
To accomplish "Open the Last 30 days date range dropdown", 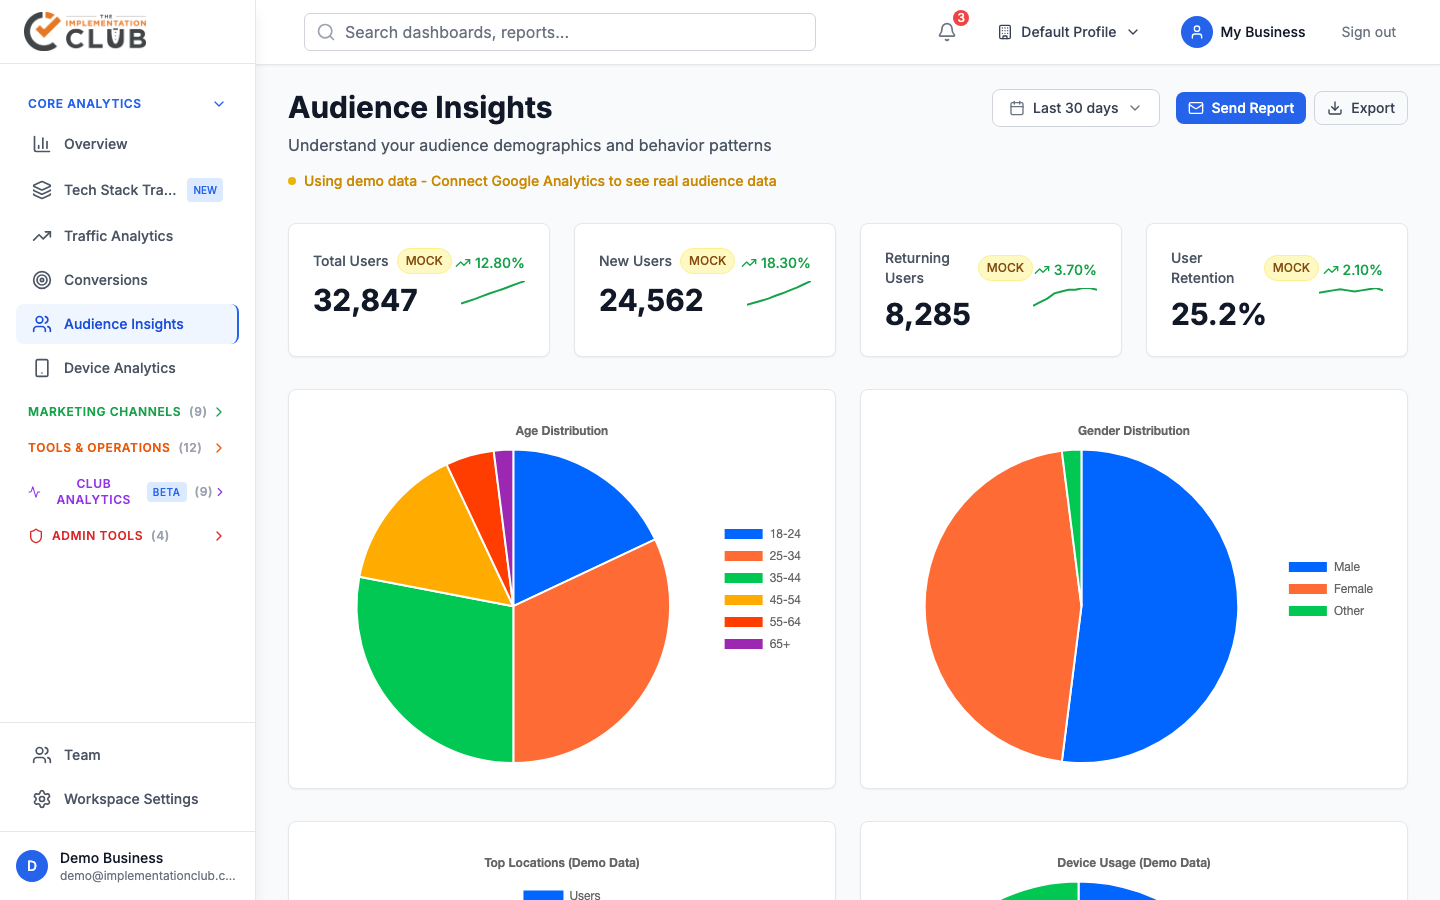I will point(1075,108).
